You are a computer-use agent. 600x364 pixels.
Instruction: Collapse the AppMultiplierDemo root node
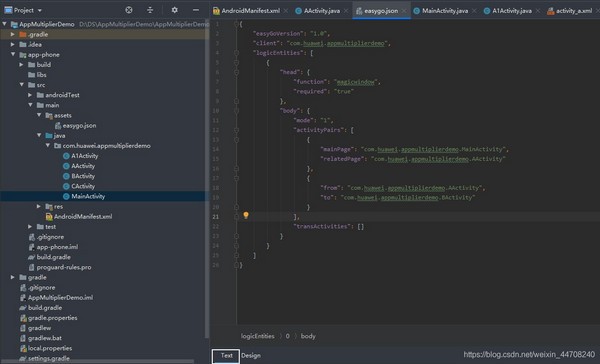5,24
